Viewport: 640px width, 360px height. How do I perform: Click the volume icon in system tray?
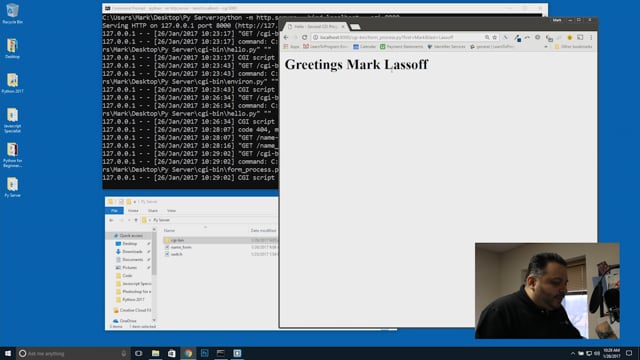point(597,353)
